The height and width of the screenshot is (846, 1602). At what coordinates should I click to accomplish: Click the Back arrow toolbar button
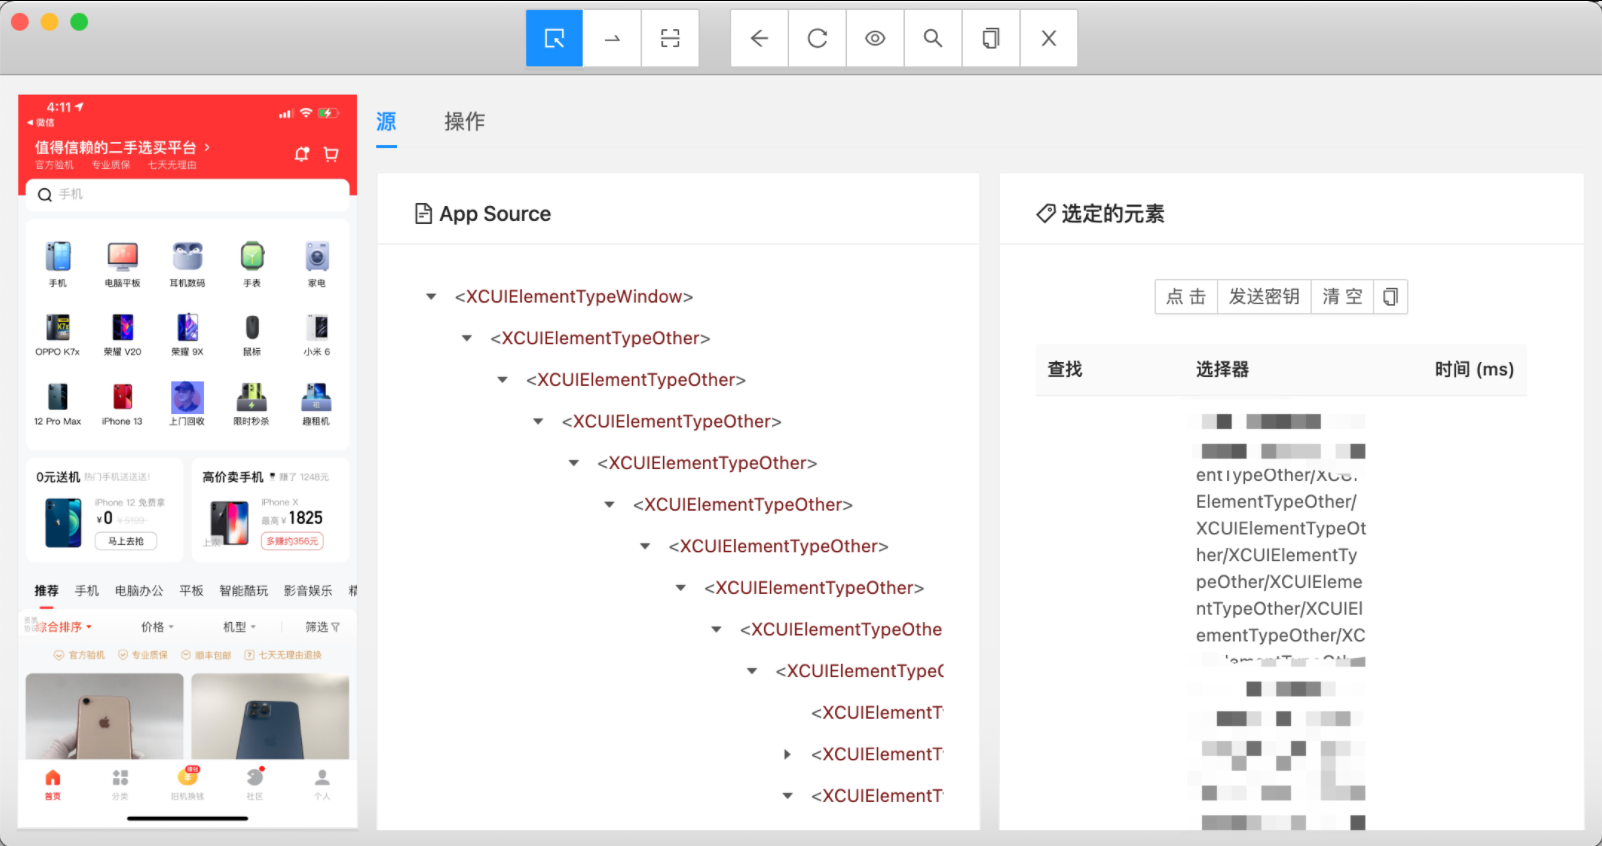pyautogui.click(x=759, y=38)
